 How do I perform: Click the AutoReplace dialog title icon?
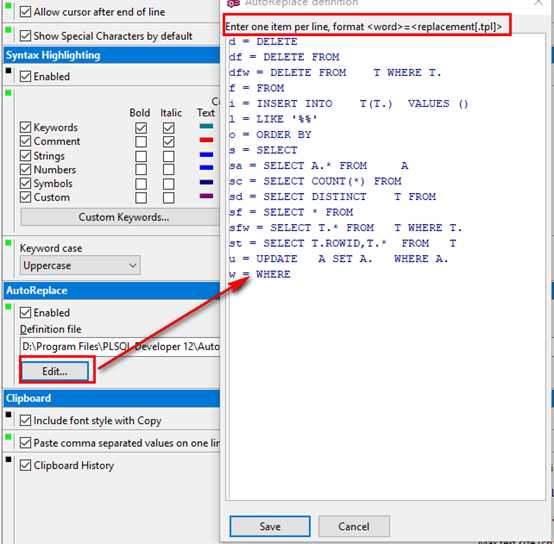(x=233, y=3)
